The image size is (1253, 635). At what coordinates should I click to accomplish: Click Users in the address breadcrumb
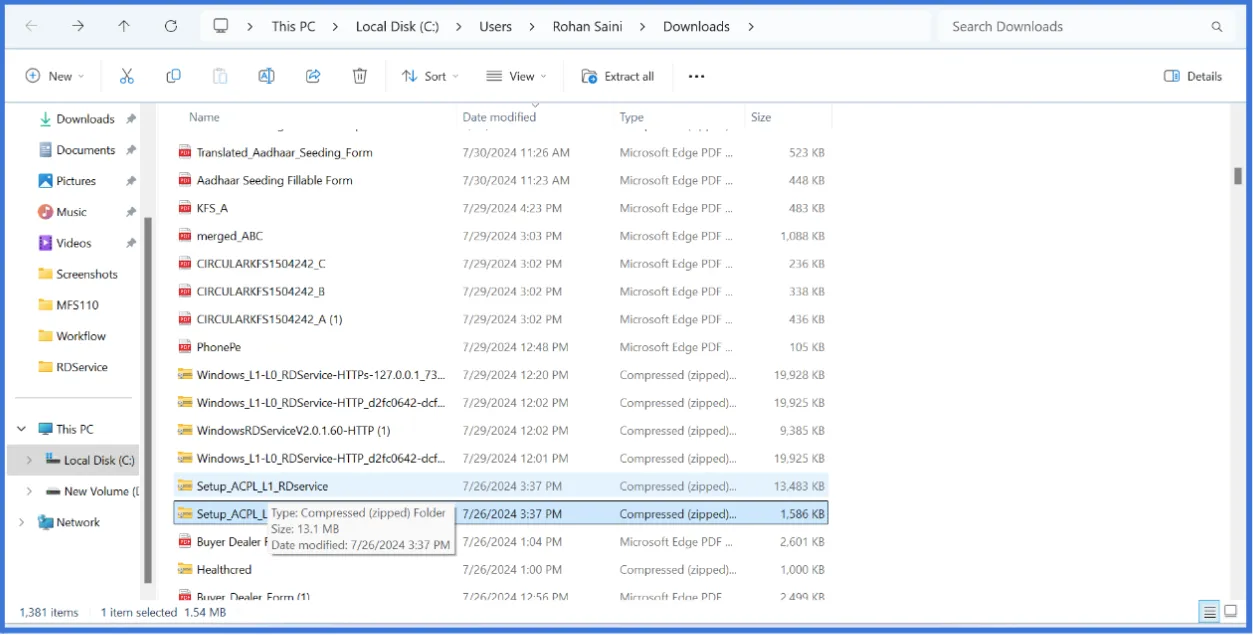click(495, 27)
